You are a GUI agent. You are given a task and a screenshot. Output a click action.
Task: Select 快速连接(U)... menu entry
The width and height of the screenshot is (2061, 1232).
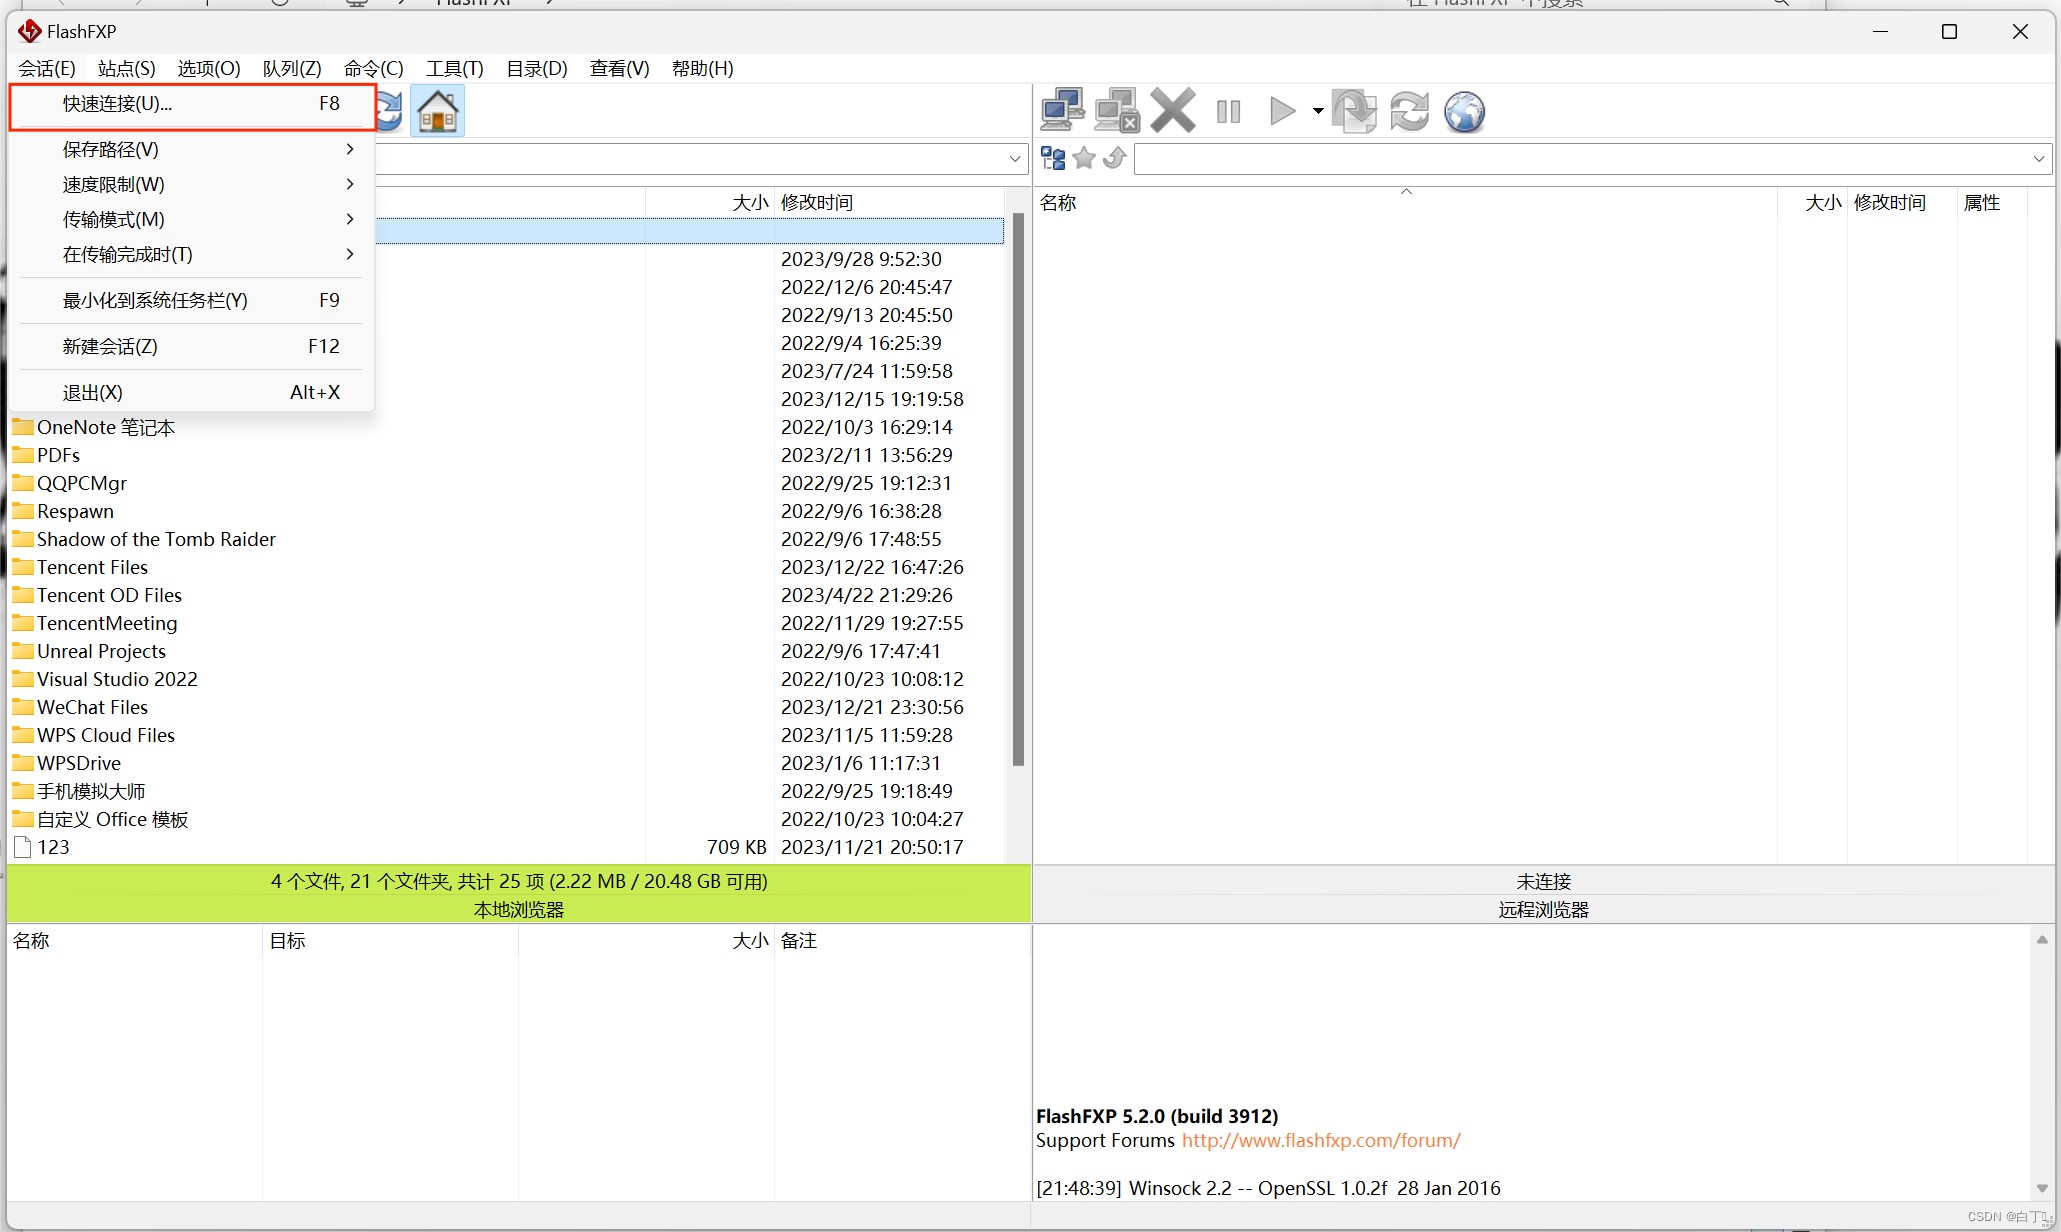click(x=192, y=104)
